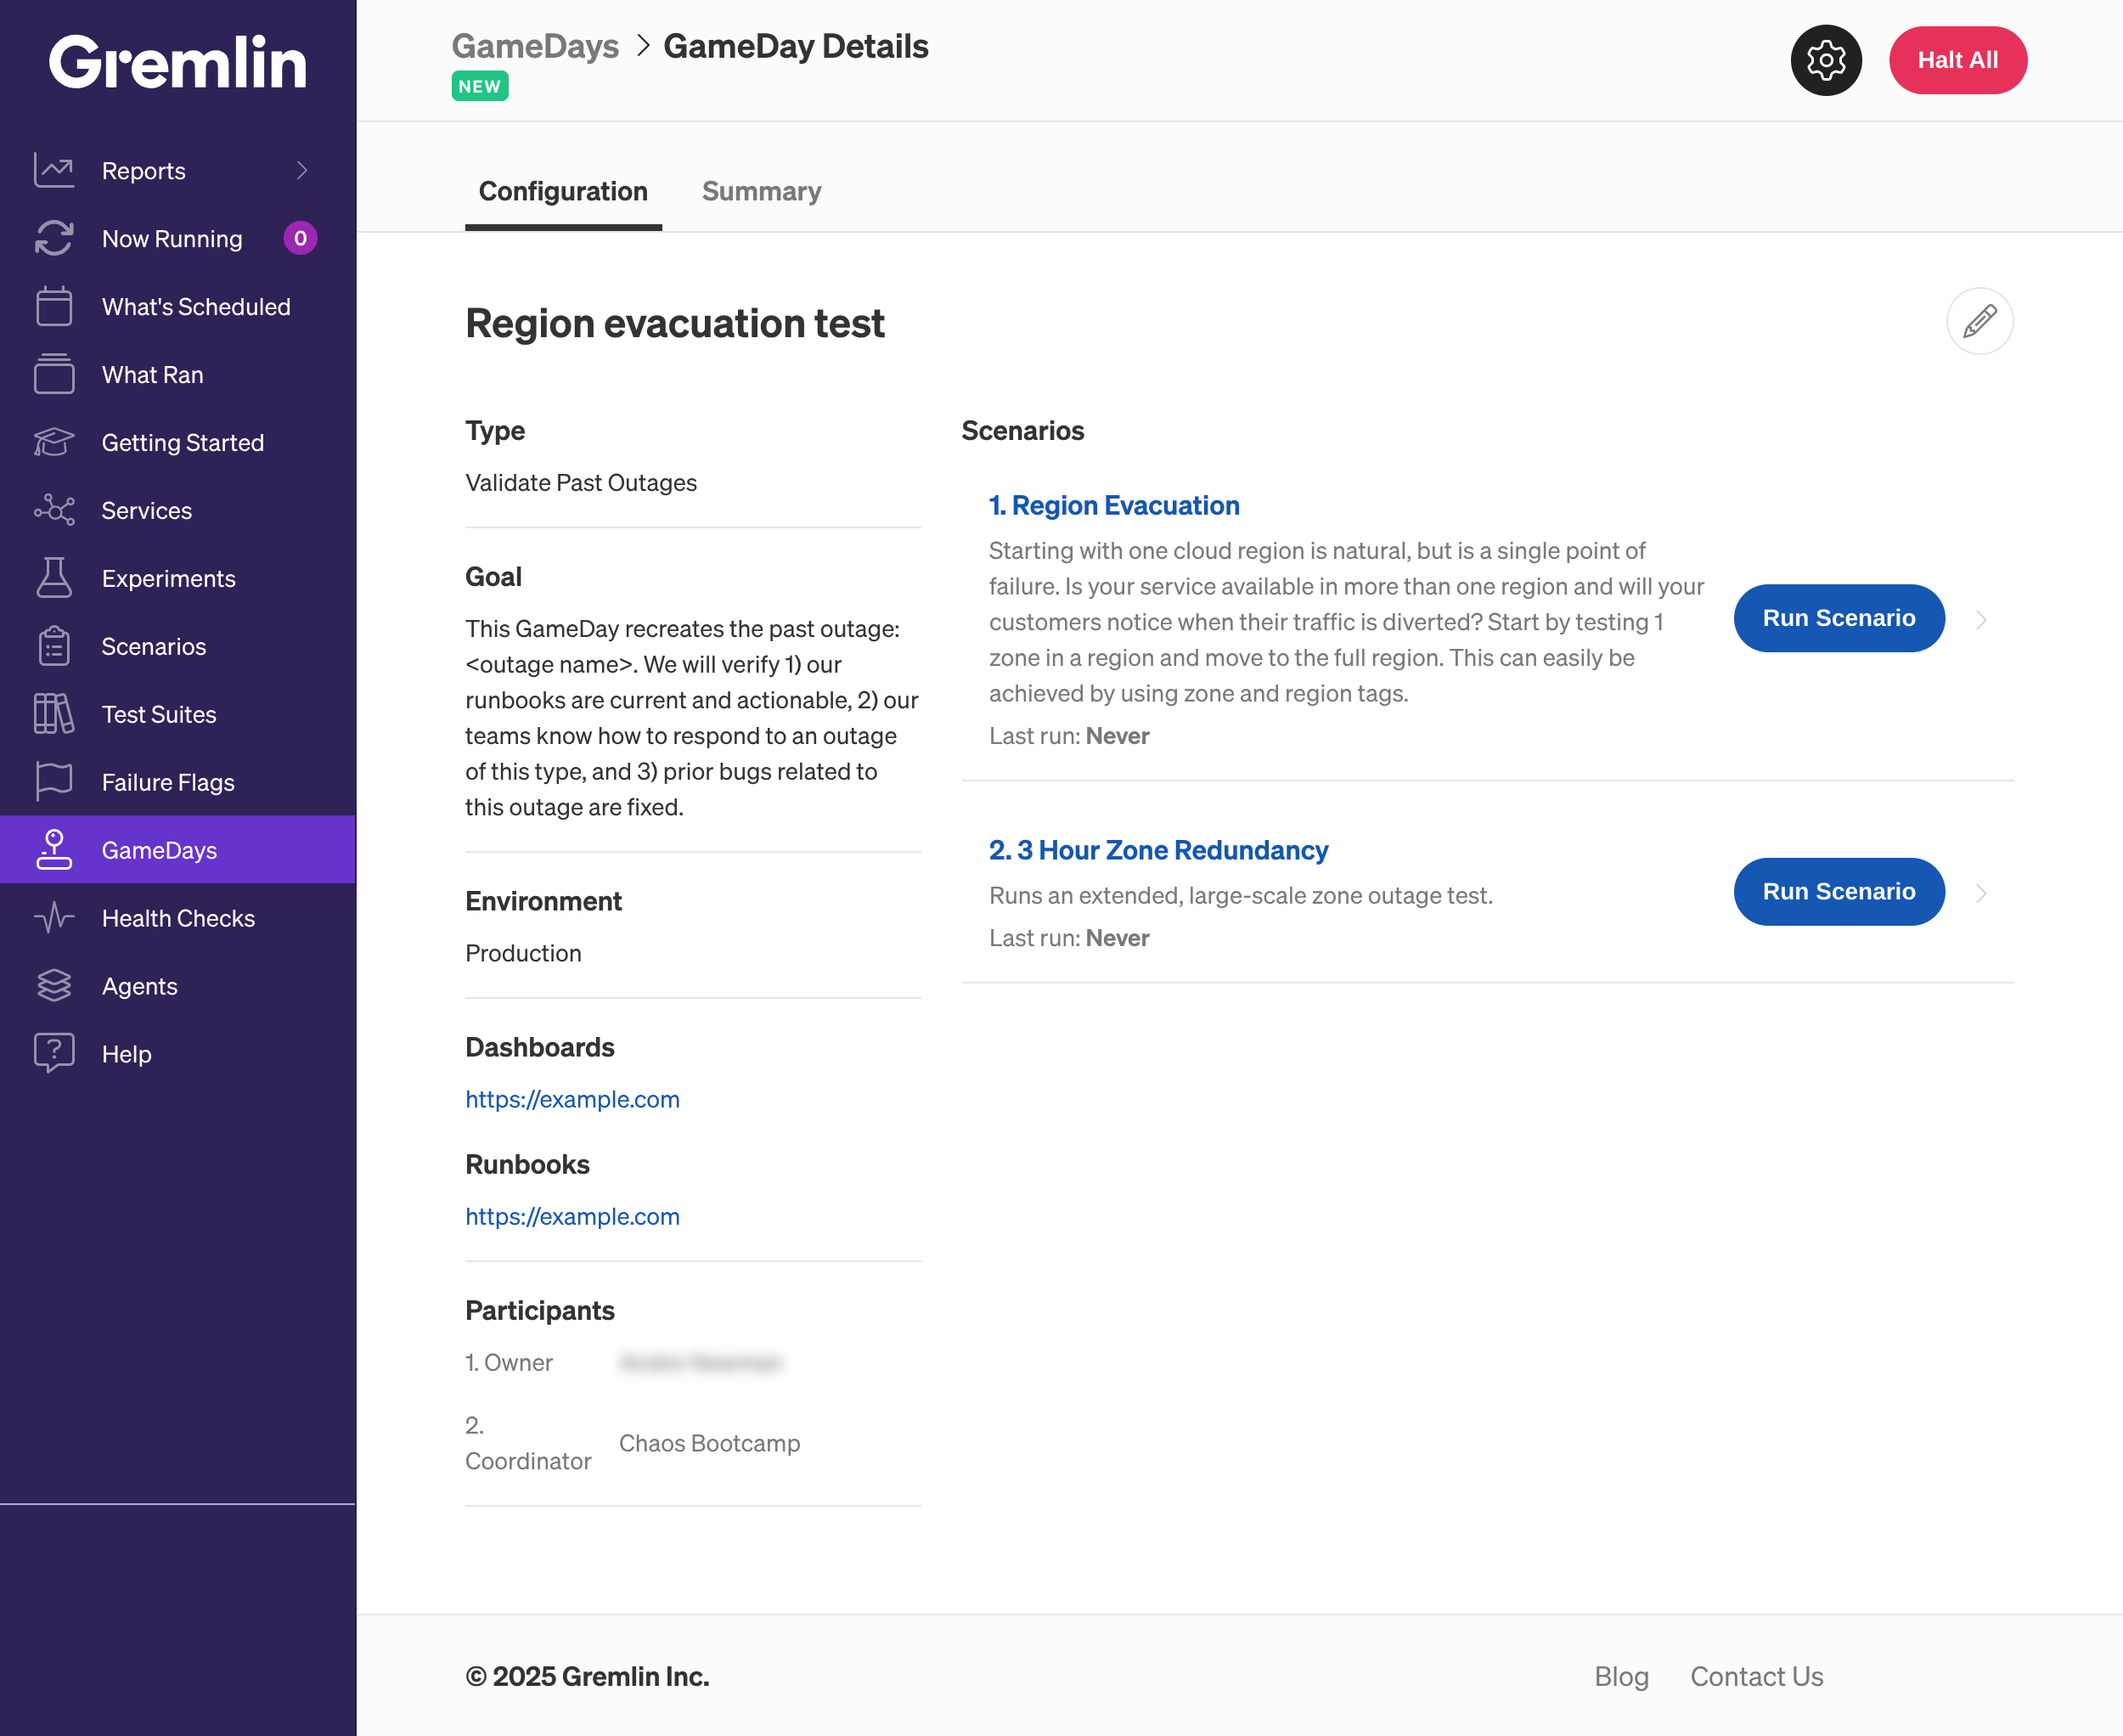Go back to GameDays breadcrumb

coord(535,46)
